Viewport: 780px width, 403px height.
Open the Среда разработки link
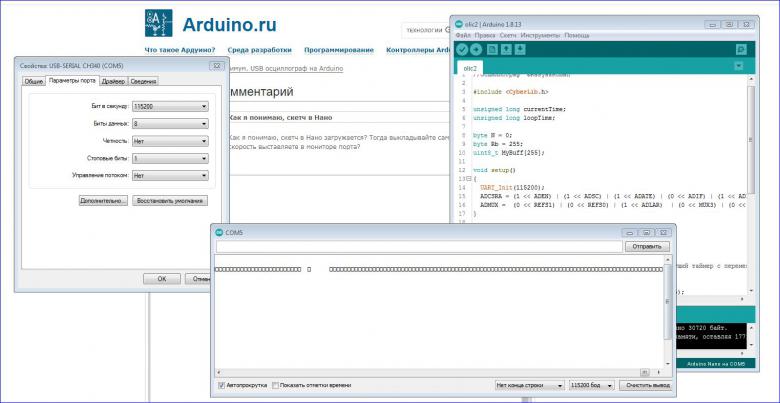(260, 50)
